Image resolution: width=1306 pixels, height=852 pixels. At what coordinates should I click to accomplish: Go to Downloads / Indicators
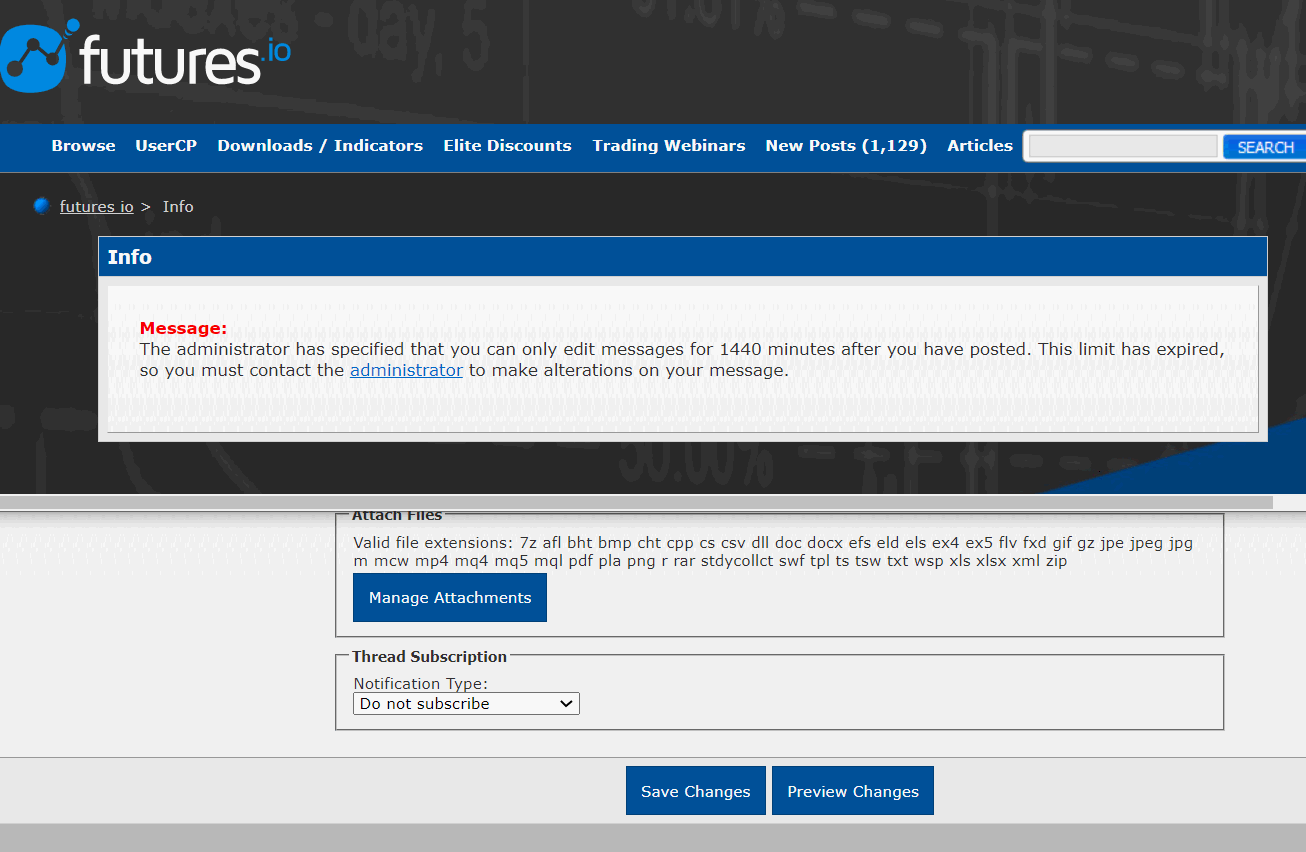320,146
